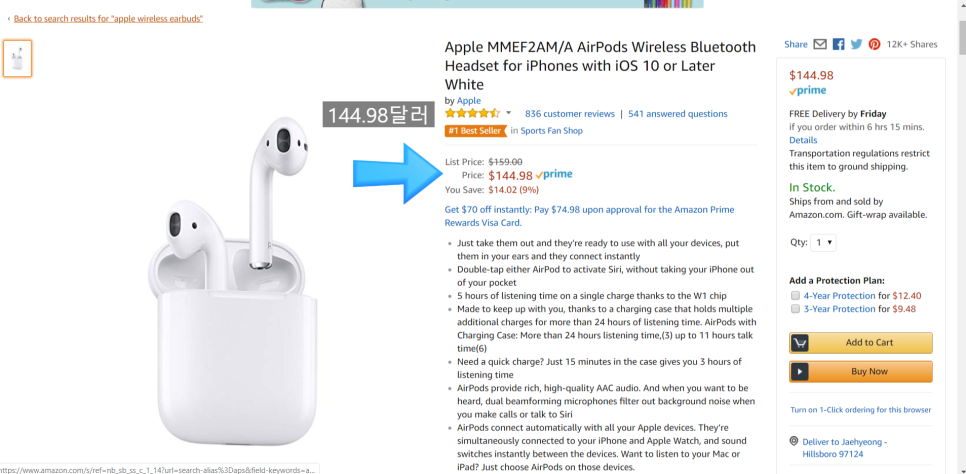Click the #1 Best Seller badge
Screen dimensions: 966x474
[x=475, y=131]
